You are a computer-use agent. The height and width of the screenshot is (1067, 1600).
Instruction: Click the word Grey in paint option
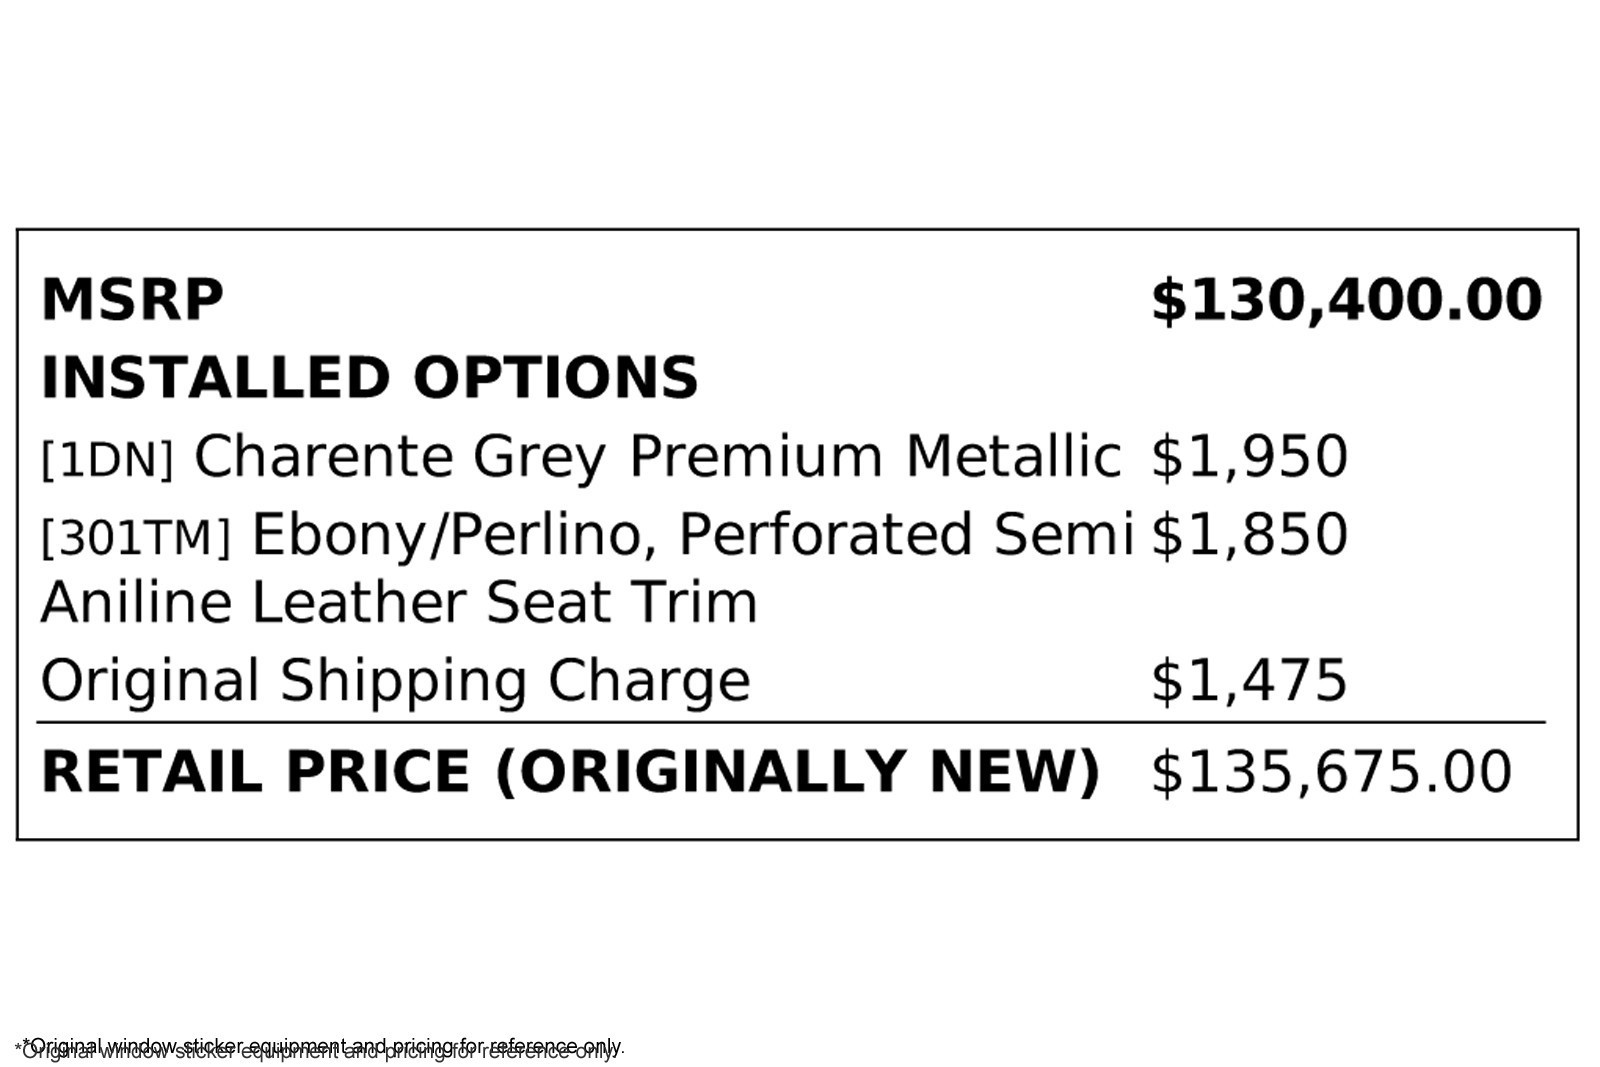point(539,456)
